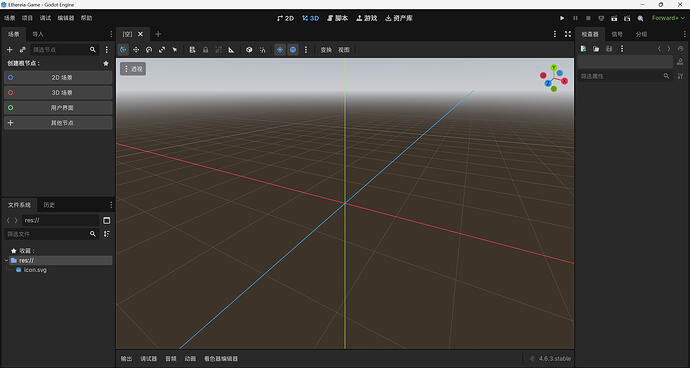This screenshot has height=368, width=690.
Task: Toggle lock selected node padlock
Action: pyautogui.click(x=206, y=50)
